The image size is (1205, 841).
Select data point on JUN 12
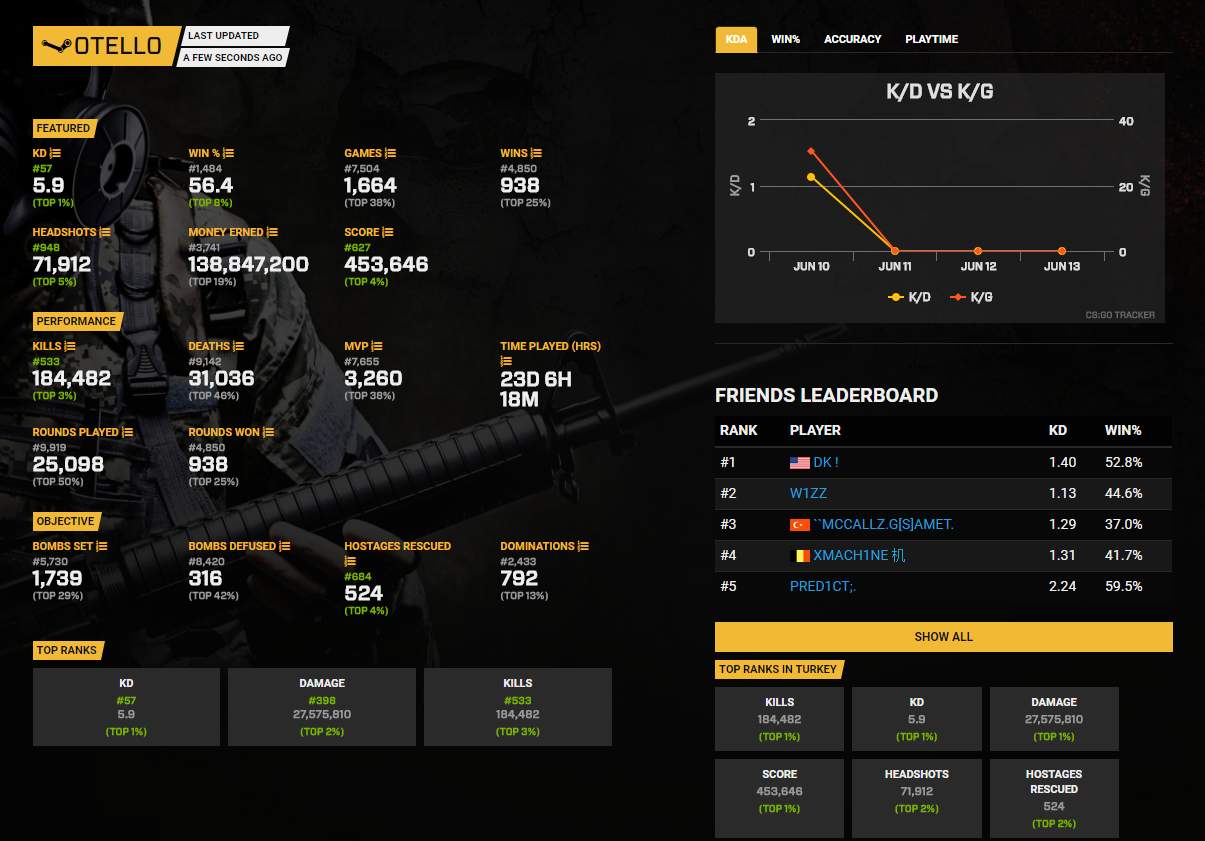point(978,251)
